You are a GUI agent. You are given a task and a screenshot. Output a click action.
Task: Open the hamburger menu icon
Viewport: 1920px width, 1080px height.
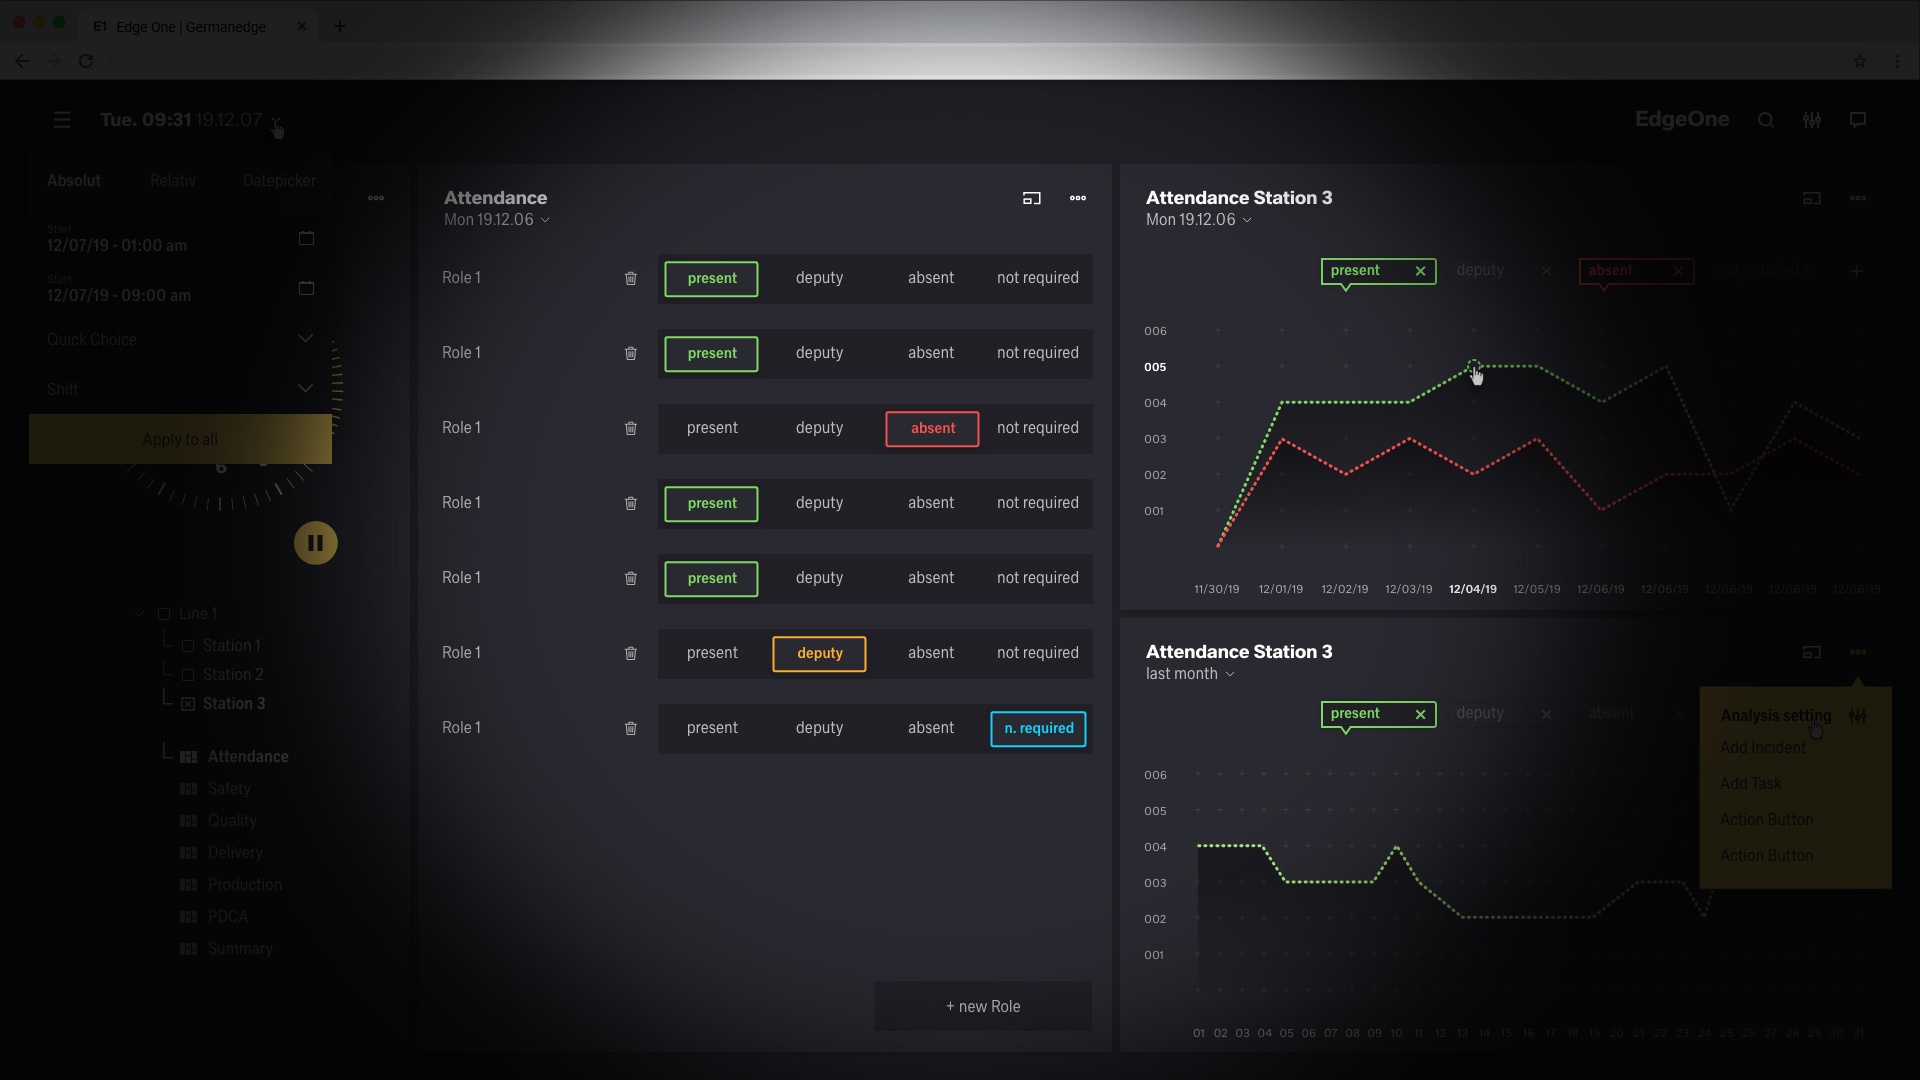point(62,120)
